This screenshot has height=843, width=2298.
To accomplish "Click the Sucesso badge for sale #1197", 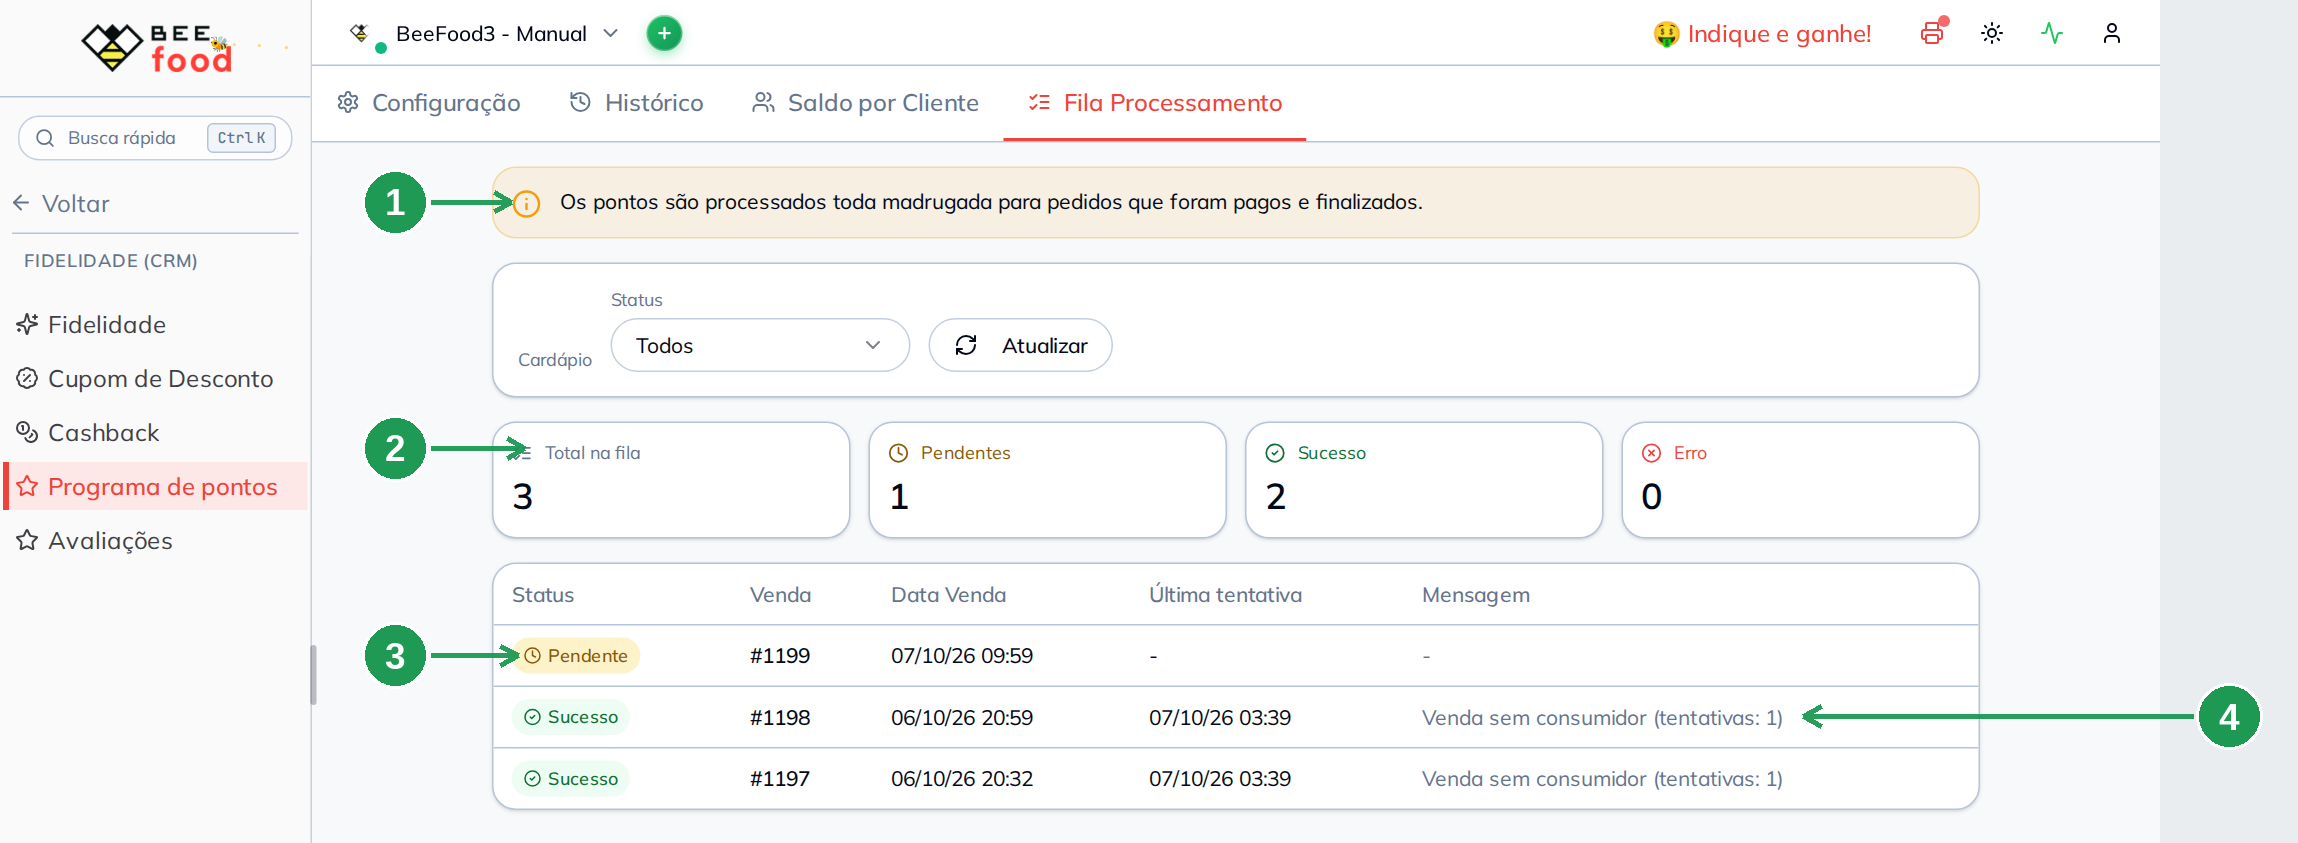I will 571,779.
